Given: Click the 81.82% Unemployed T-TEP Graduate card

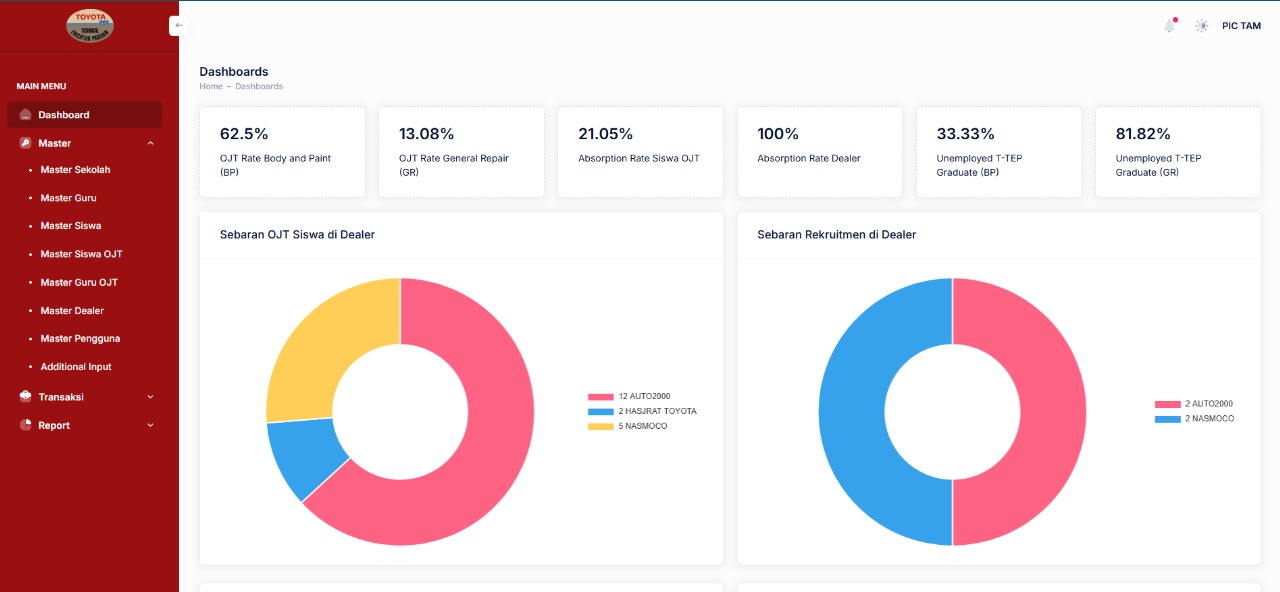Looking at the screenshot, I should click(x=1178, y=152).
